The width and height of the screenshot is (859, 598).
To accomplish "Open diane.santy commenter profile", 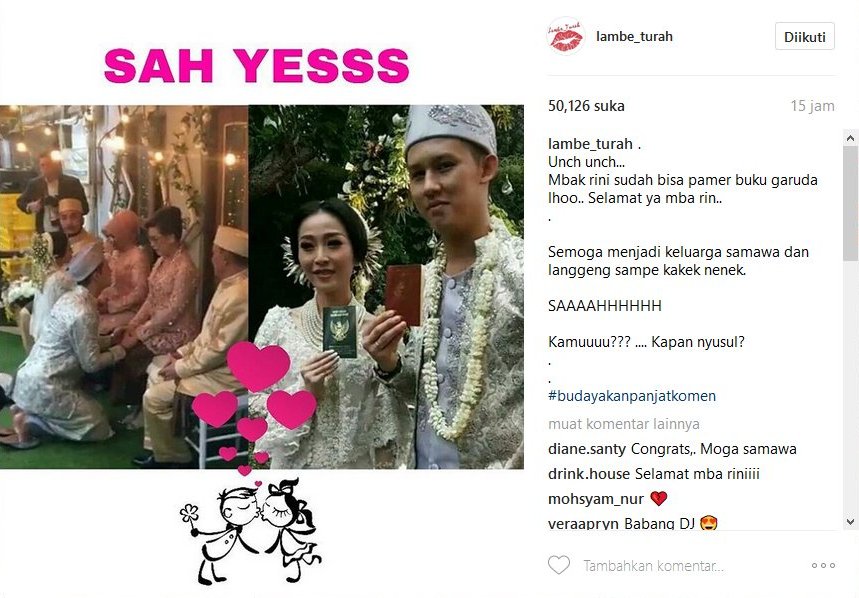I will (x=587, y=449).
